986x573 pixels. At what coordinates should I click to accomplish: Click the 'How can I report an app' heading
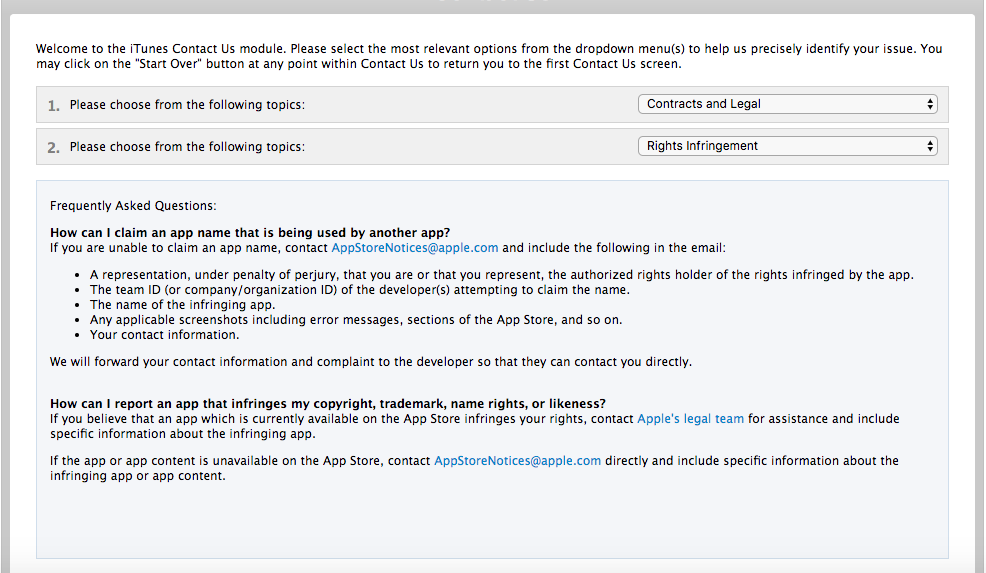[x=328, y=404]
